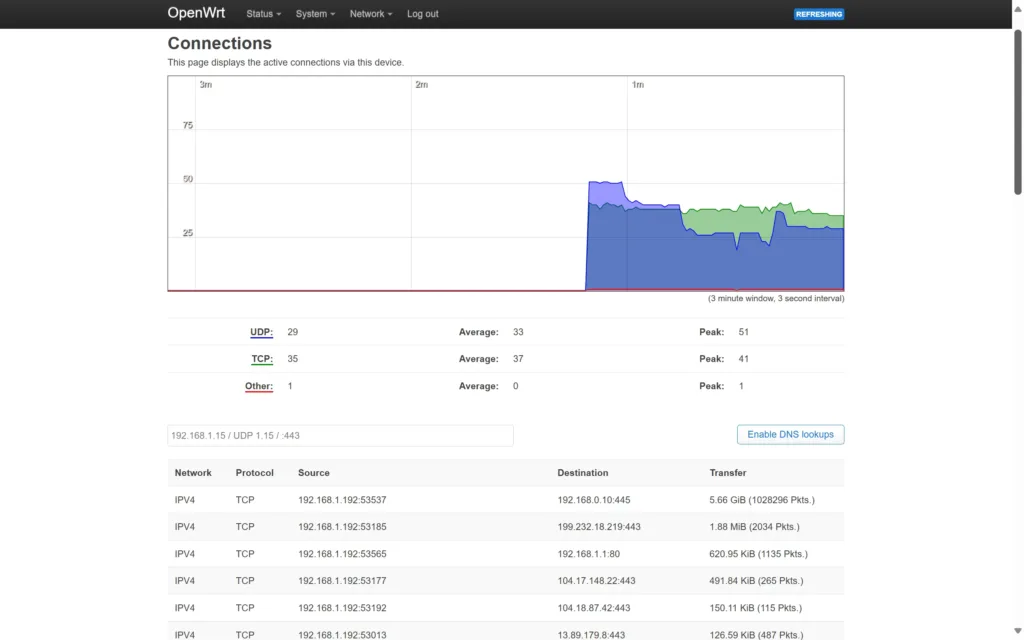Select transfer 150.11 KiB cell
The width and height of the screenshot is (1024, 640).
[756, 608]
